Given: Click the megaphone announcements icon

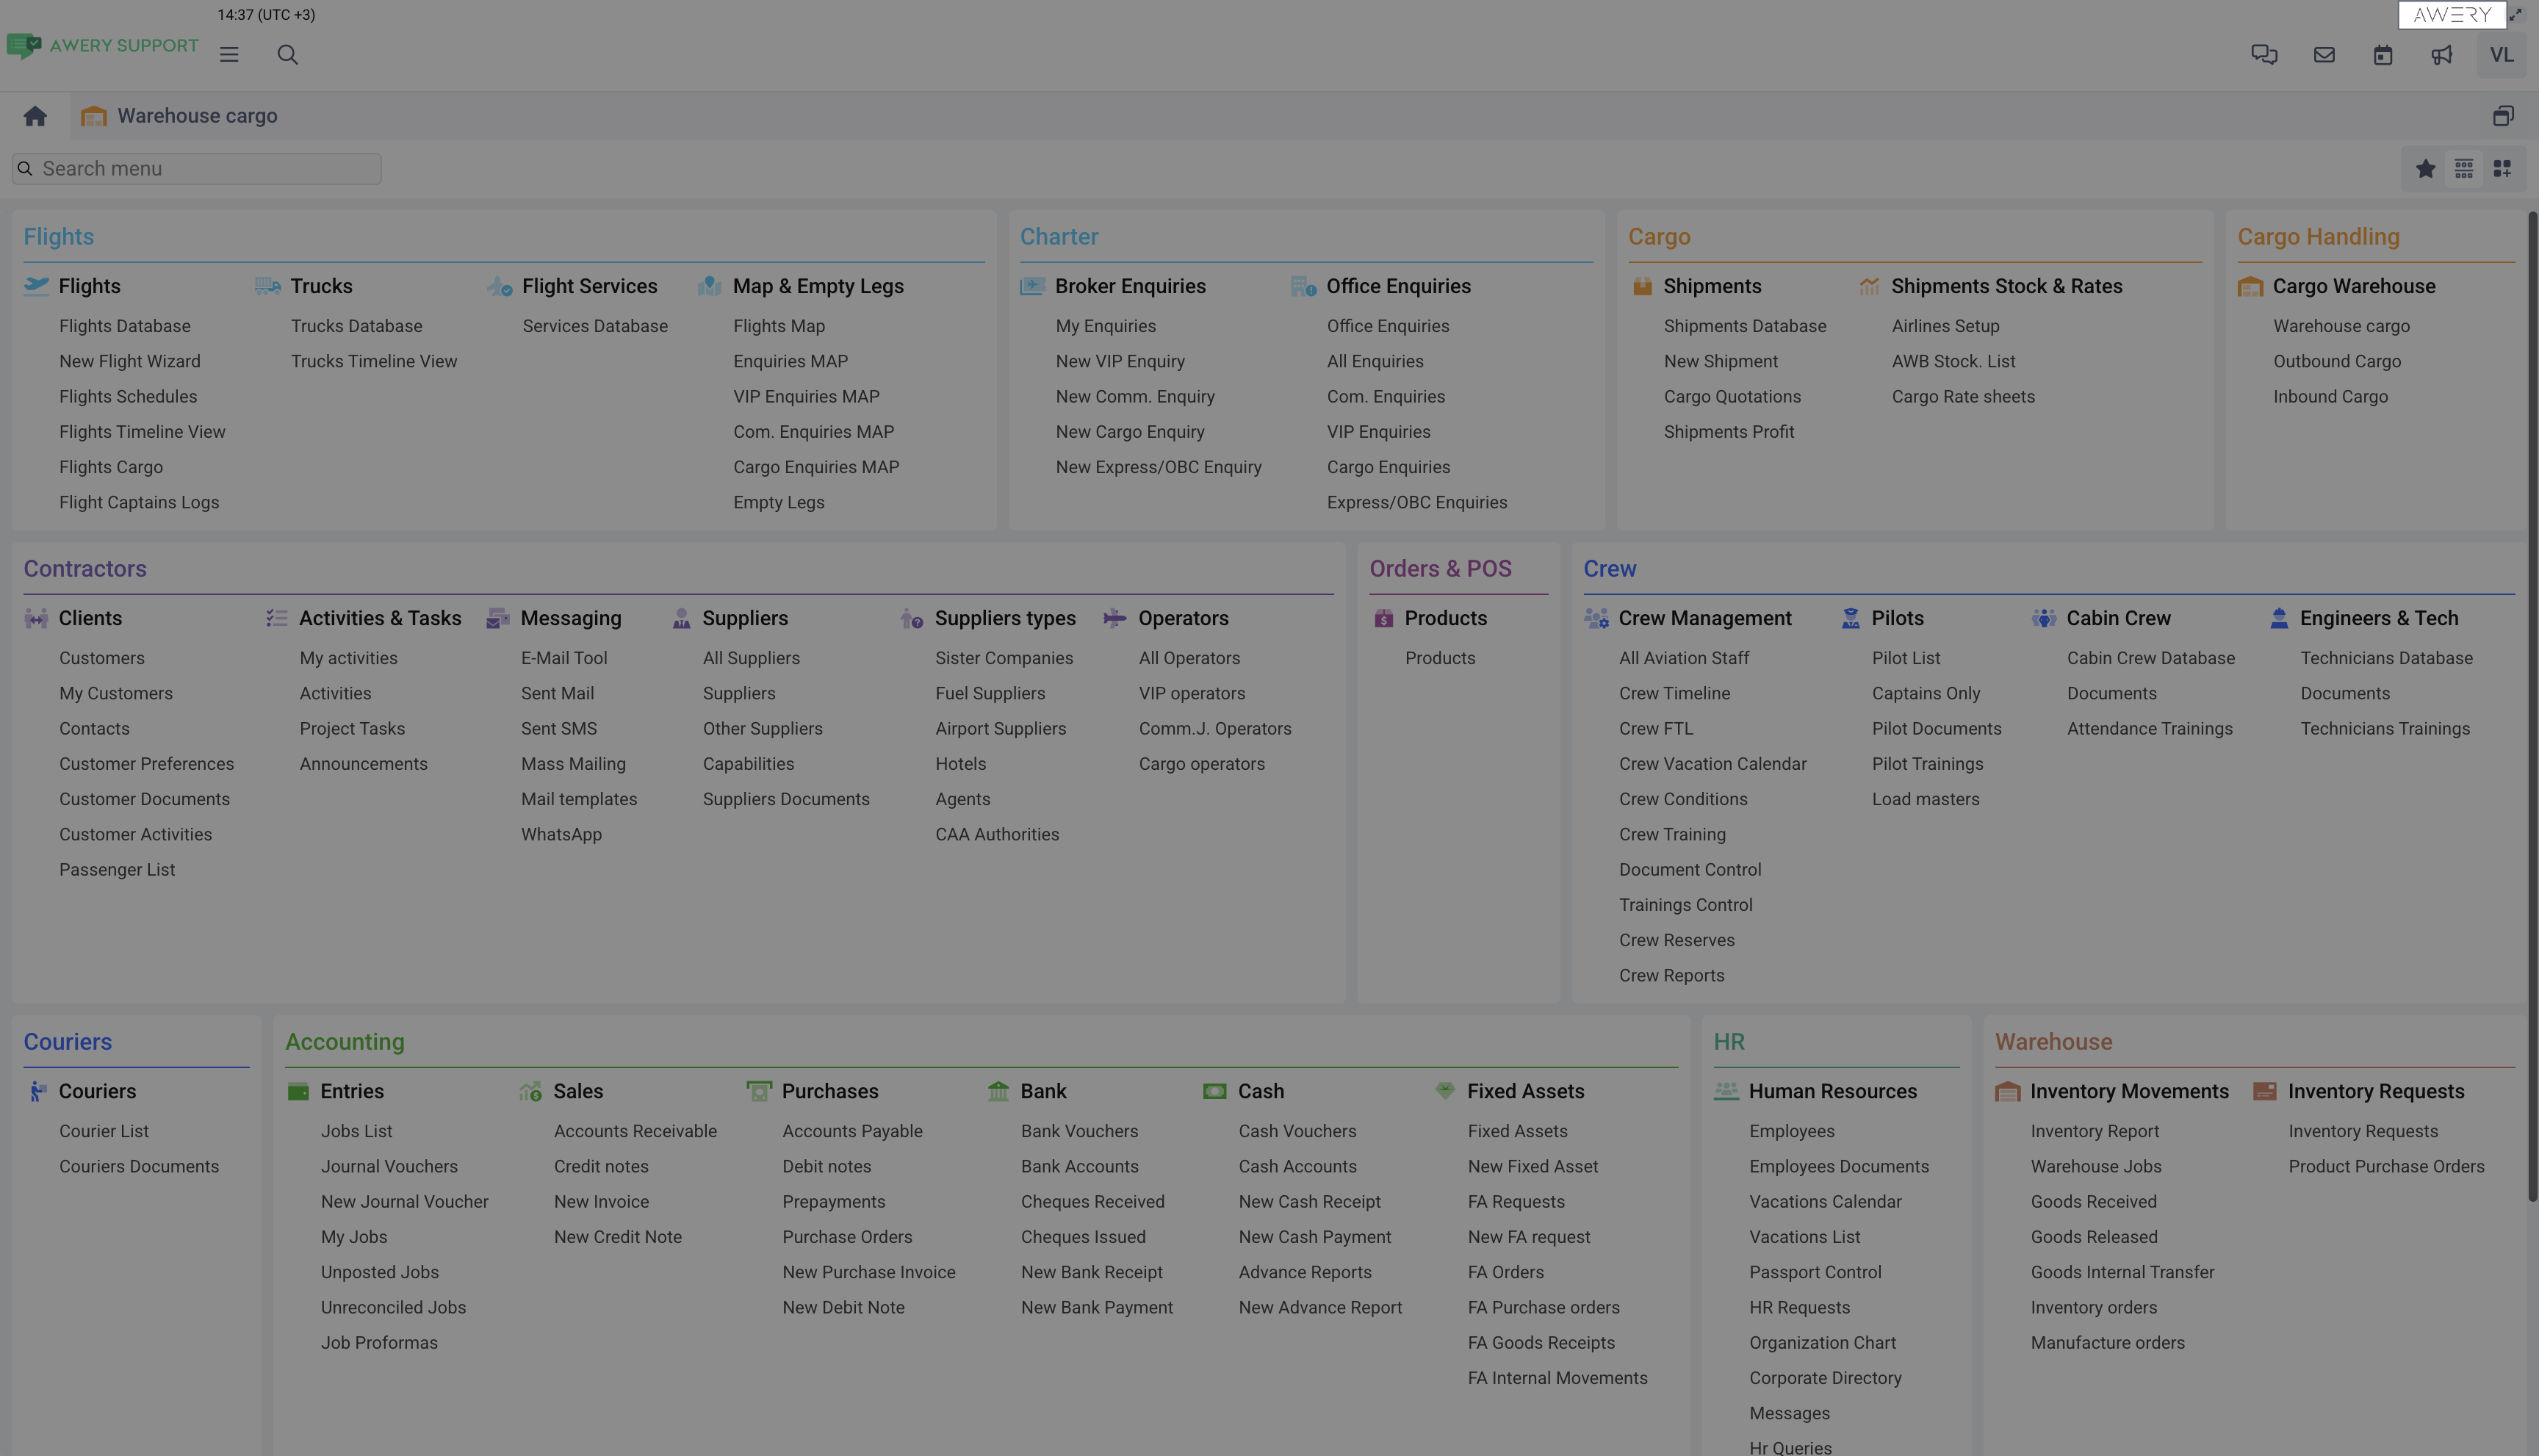Looking at the screenshot, I should pos(2441,55).
